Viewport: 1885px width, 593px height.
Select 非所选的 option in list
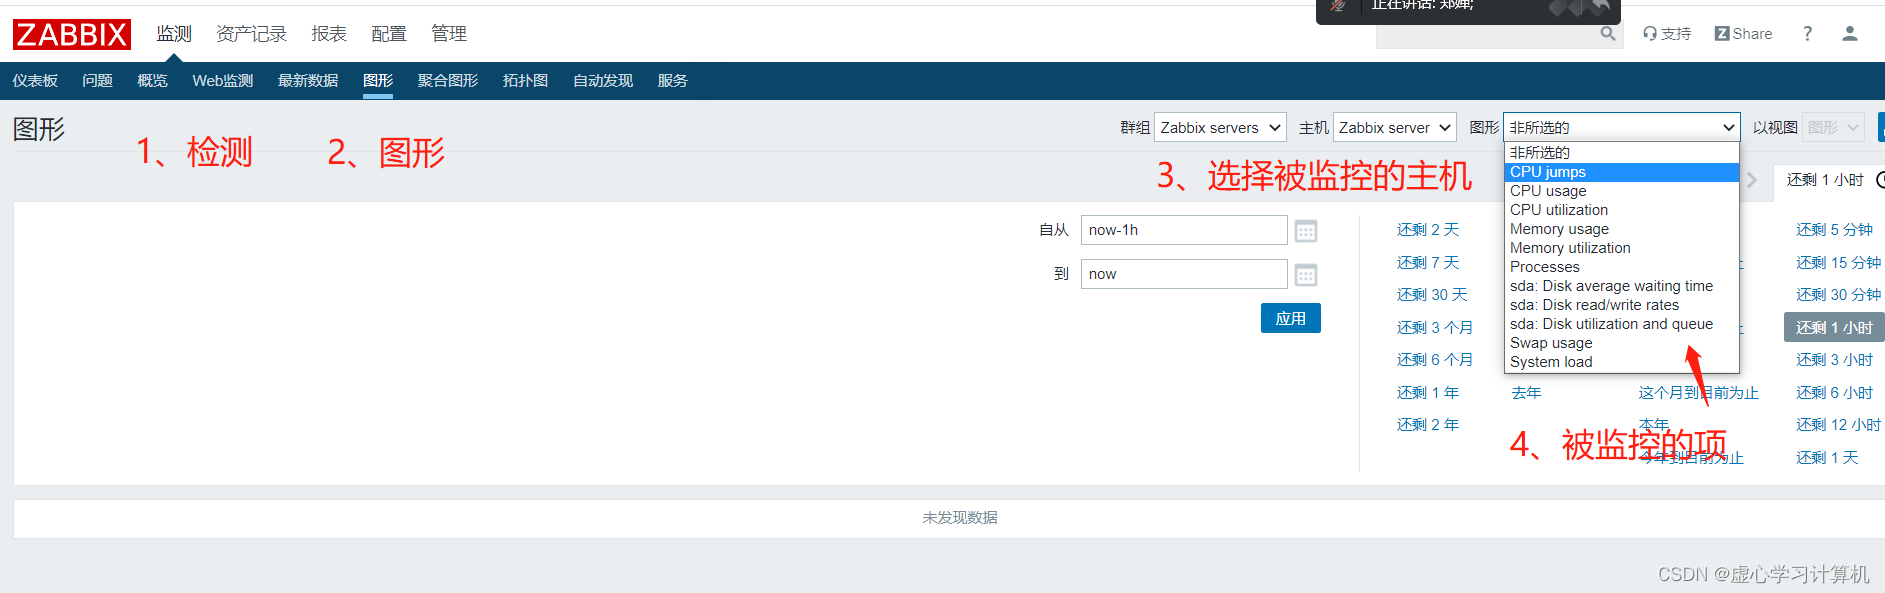tap(1621, 153)
